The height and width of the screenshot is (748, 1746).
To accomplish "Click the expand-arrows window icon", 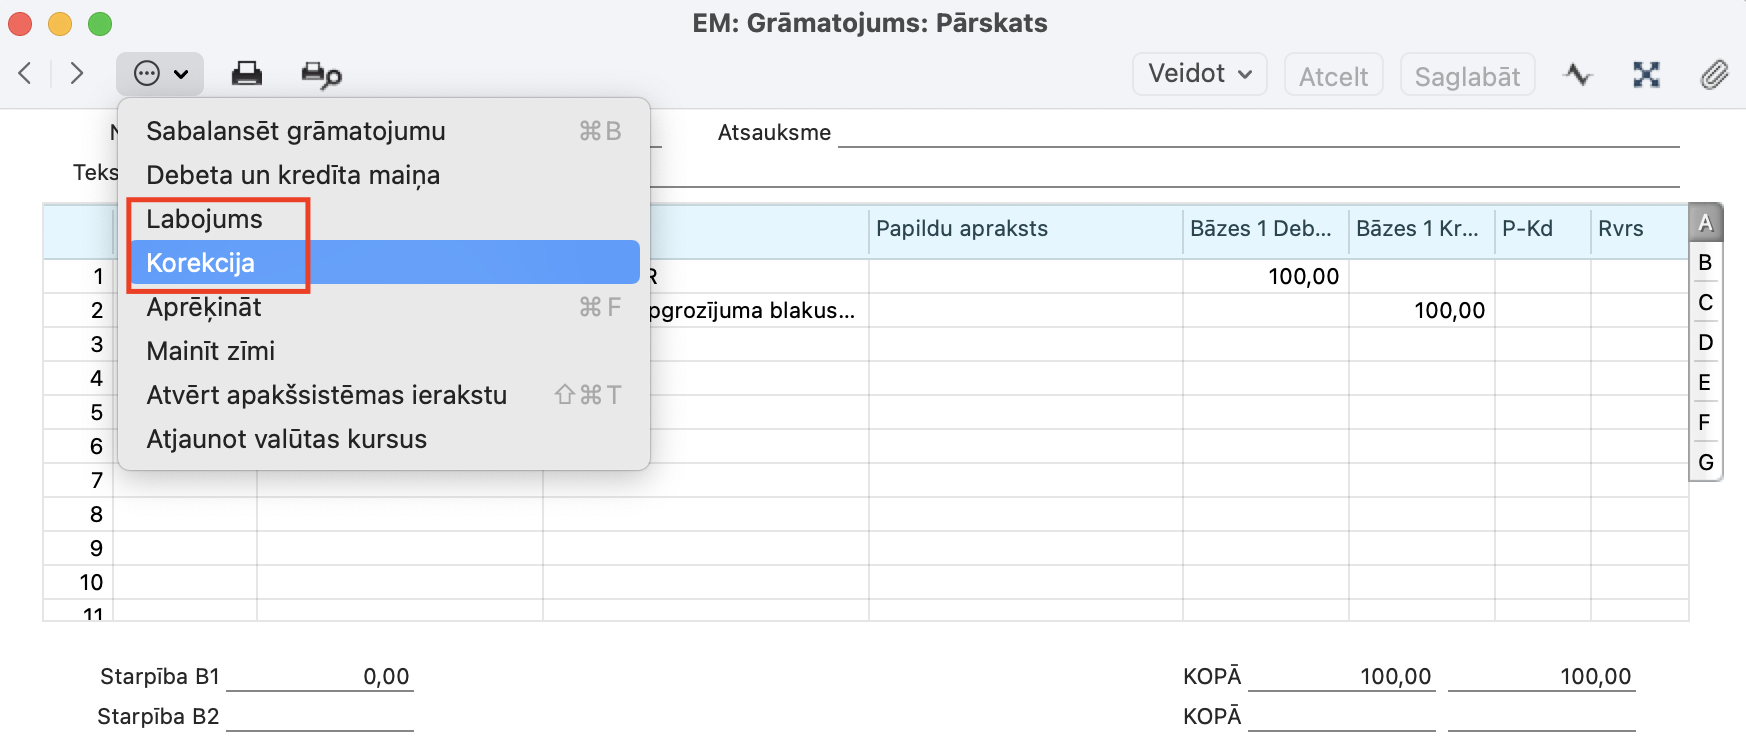I will pyautogui.click(x=1646, y=74).
